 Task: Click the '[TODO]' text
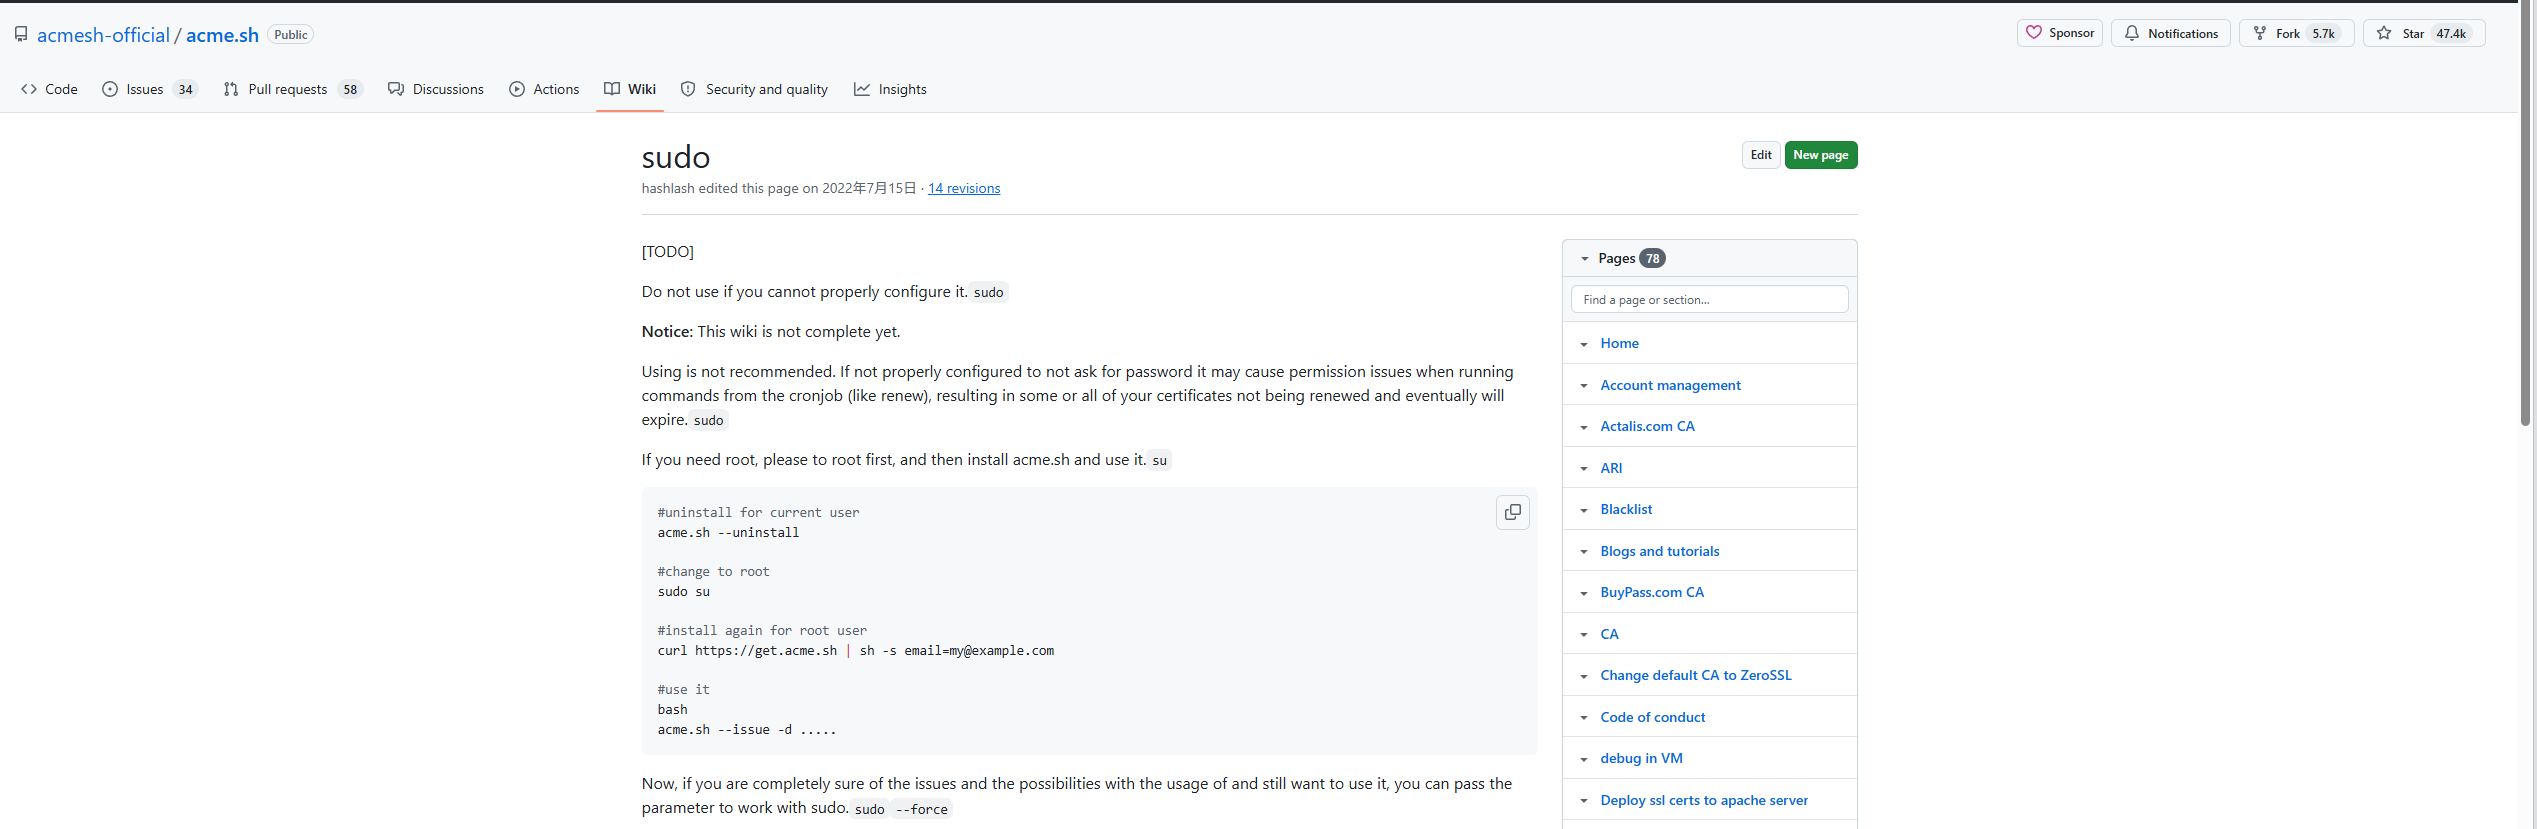click(668, 251)
